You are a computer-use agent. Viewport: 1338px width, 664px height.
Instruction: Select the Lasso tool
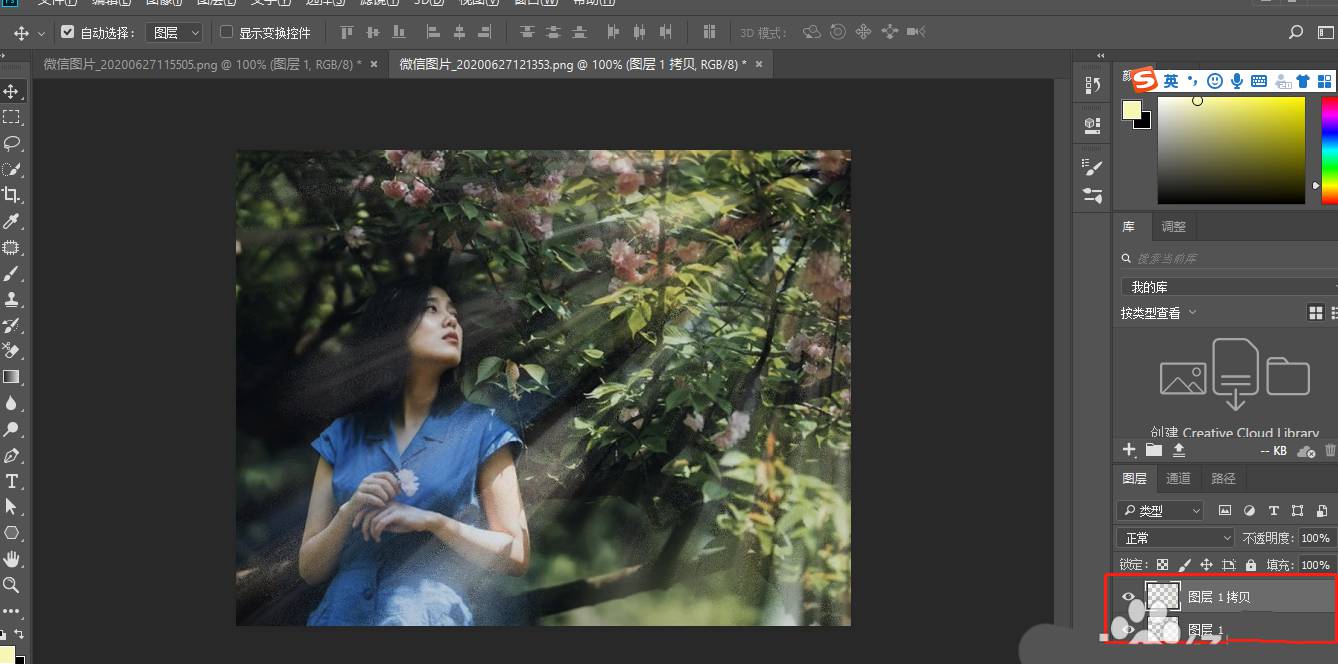(12, 143)
